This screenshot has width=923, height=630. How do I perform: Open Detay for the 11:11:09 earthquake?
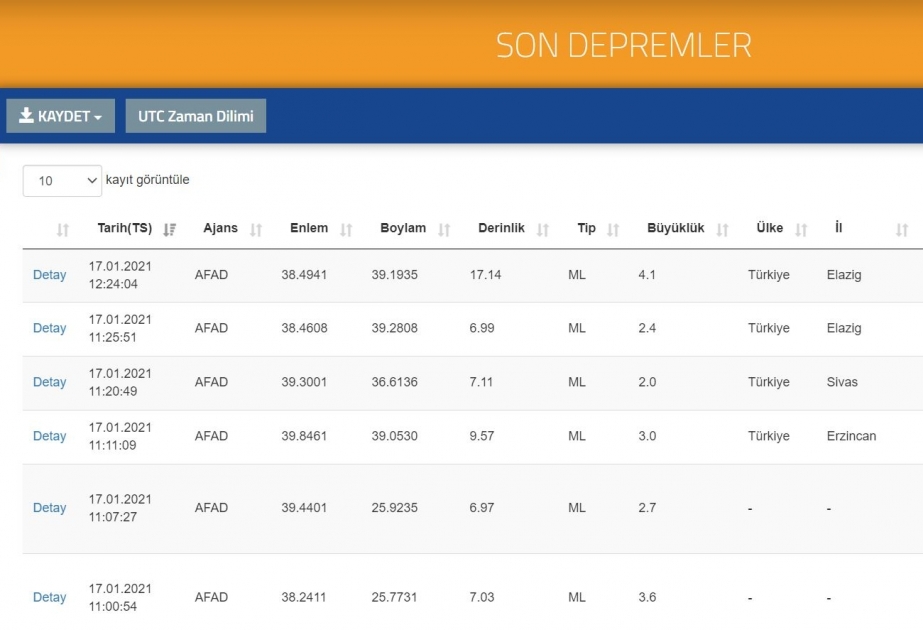pyautogui.click(x=49, y=436)
